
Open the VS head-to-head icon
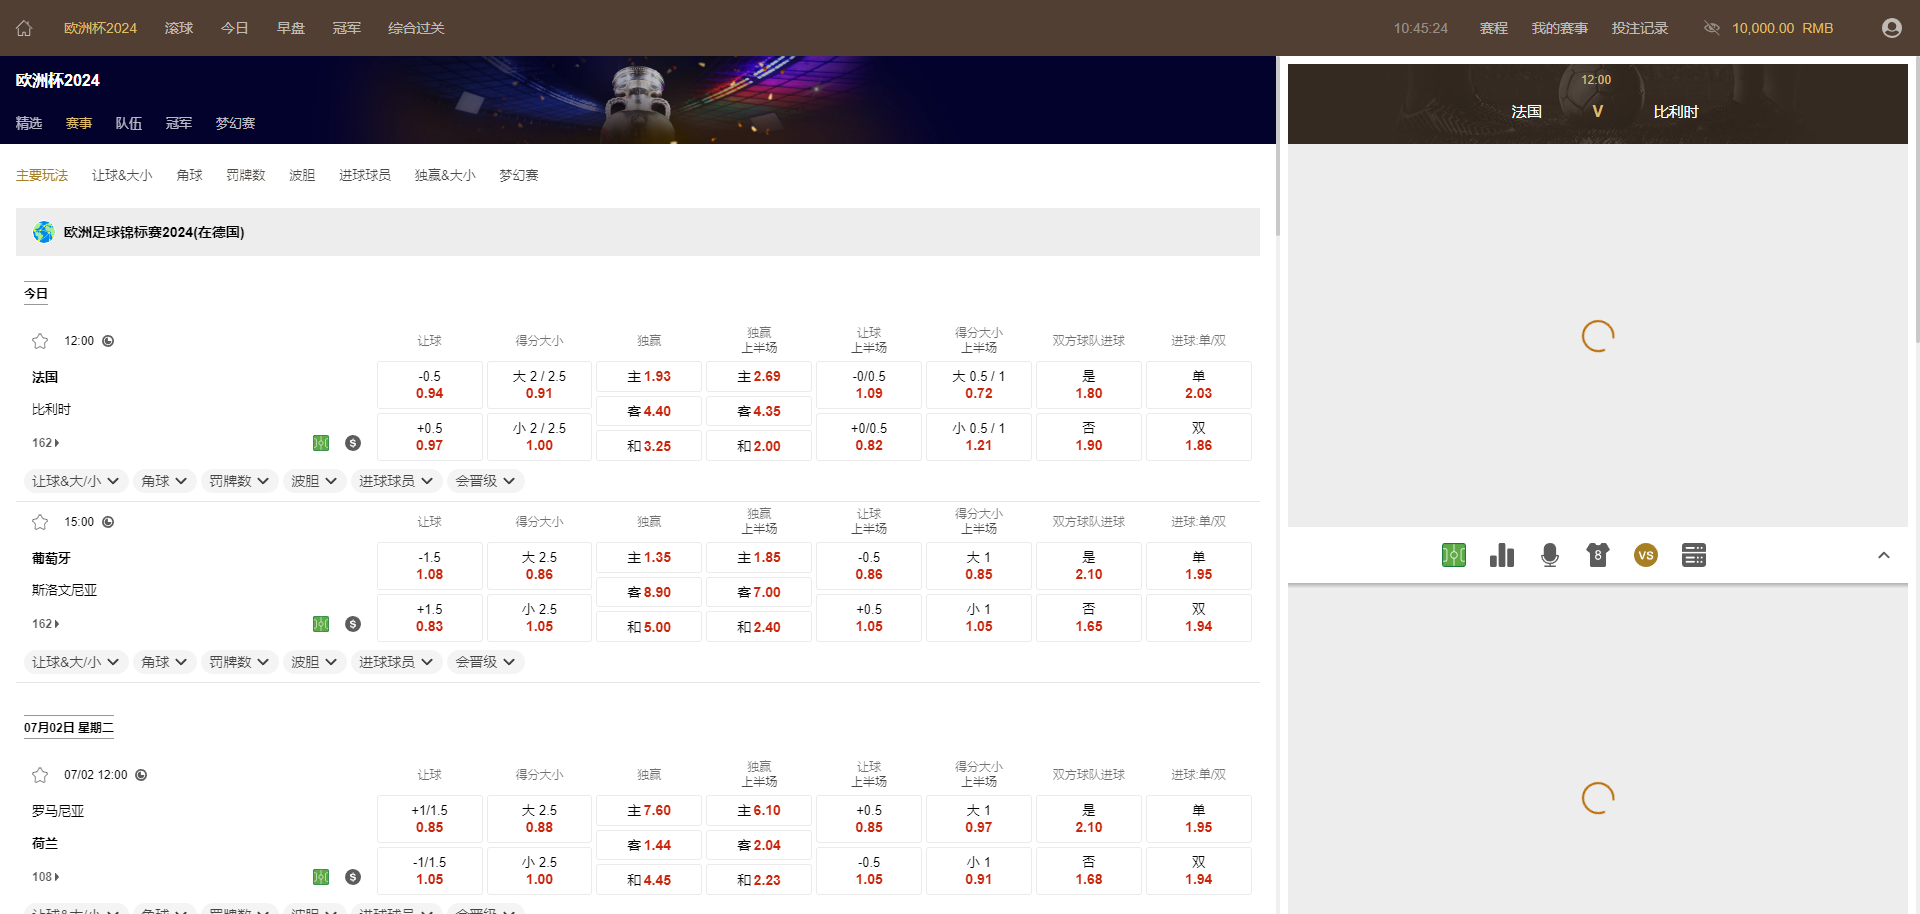(1645, 555)
